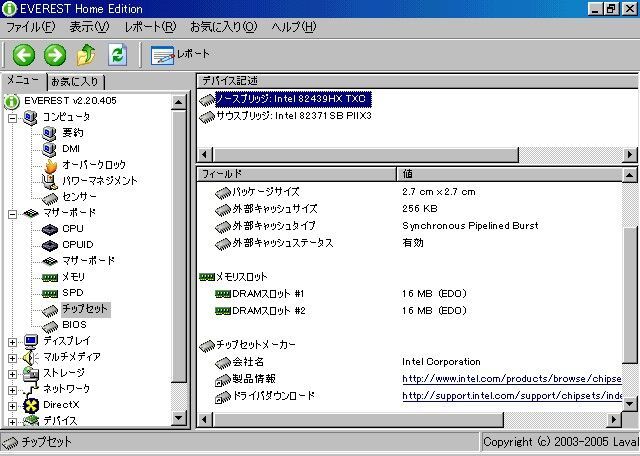Viewport: 640px width, 456px height.
Task: Click the ネットワーク network icon
Action: 31,390
